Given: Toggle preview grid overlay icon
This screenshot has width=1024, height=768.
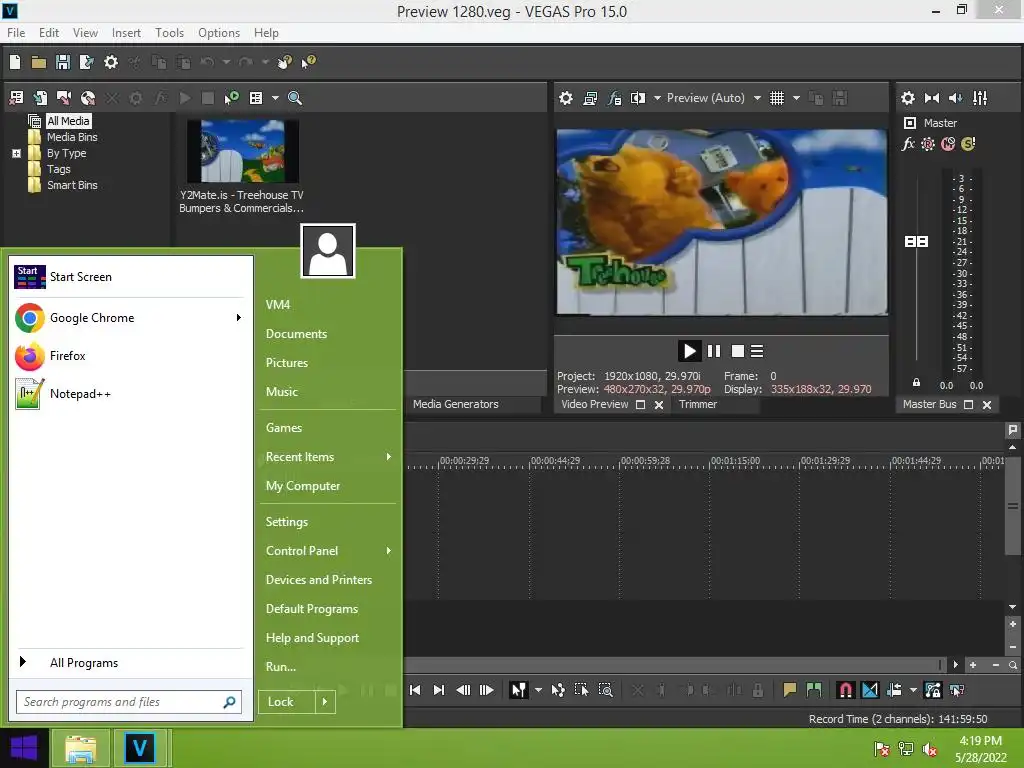Looking at the screenshot, I should pyautogui.click(x=776, y=98).
